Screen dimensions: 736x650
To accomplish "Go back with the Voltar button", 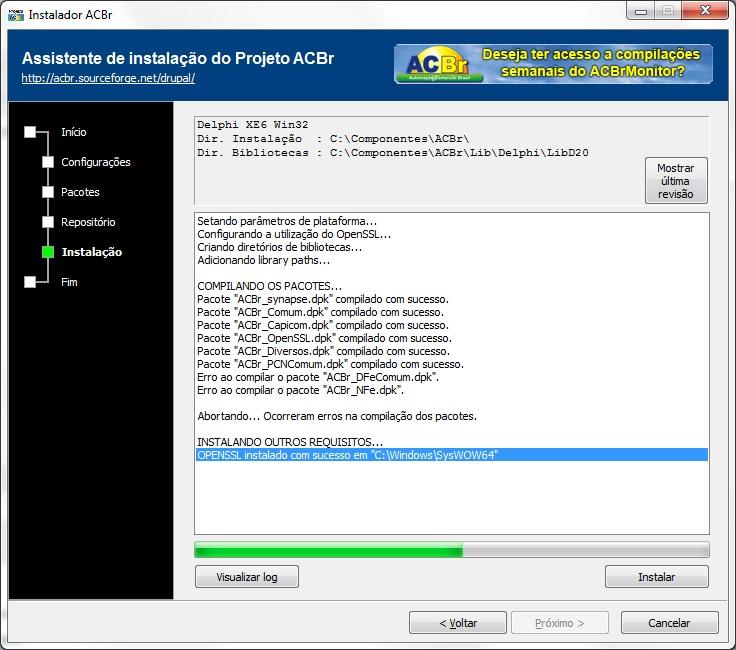I will [458, 623].
